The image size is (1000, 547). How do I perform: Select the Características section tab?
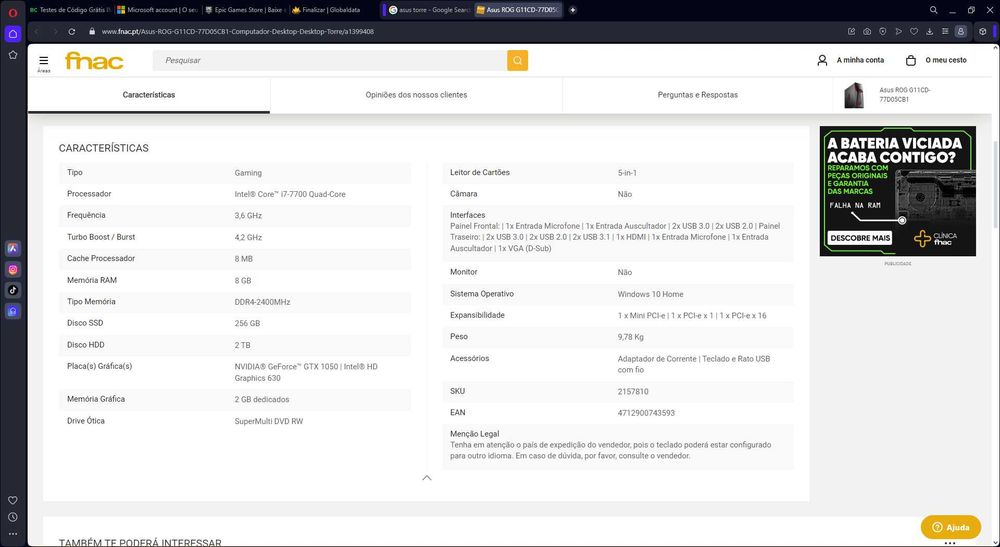pos(149,95)
